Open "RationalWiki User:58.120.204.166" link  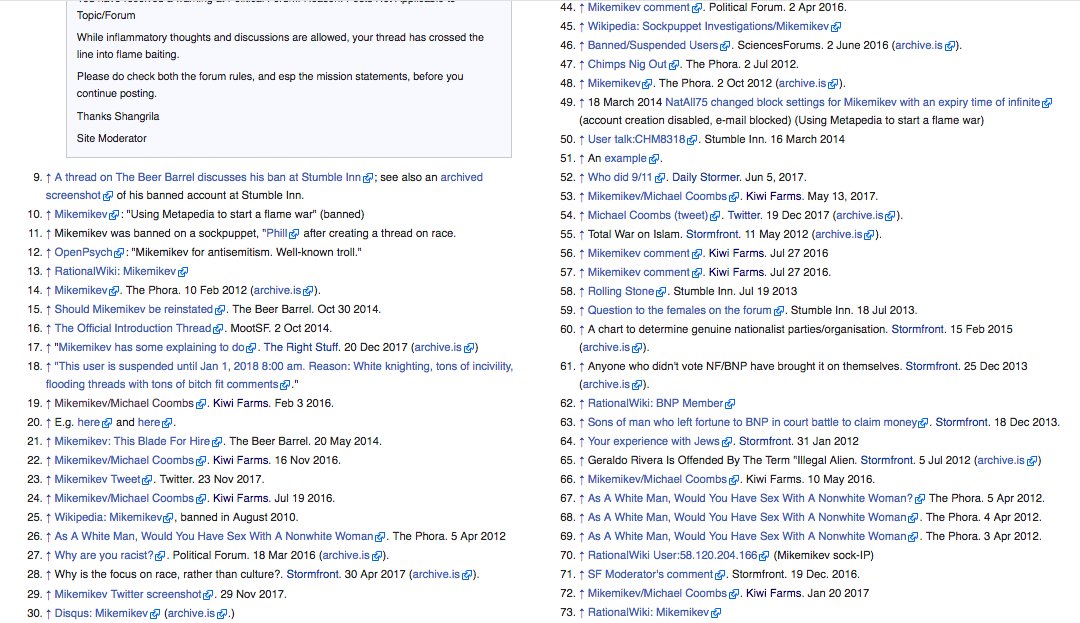[x=672, y=556]
